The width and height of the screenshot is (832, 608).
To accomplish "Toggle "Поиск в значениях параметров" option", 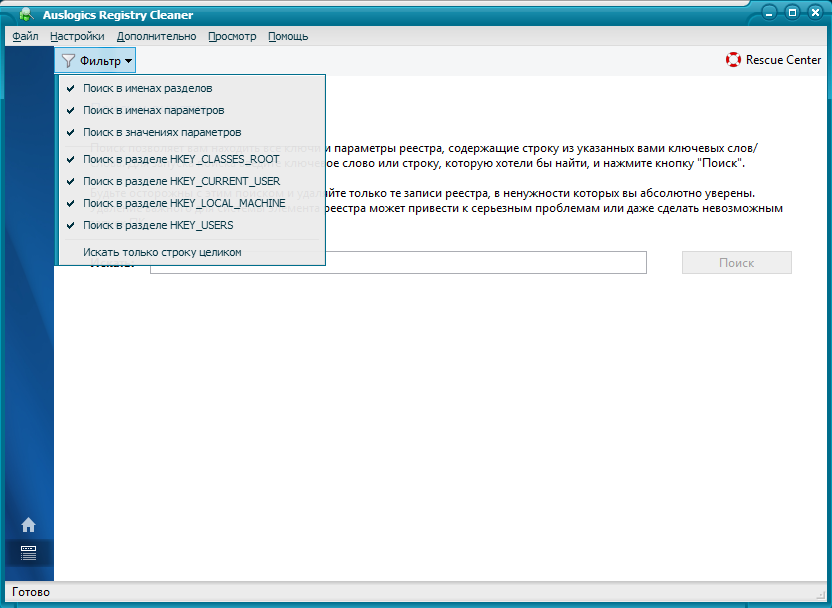I will click(192, 132).
